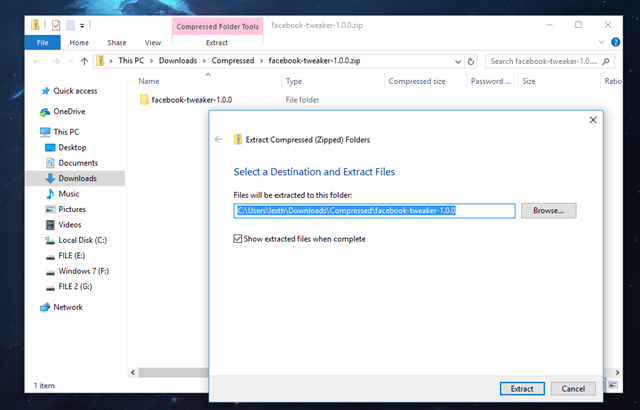Select the Music folder icon

[51, 194]
